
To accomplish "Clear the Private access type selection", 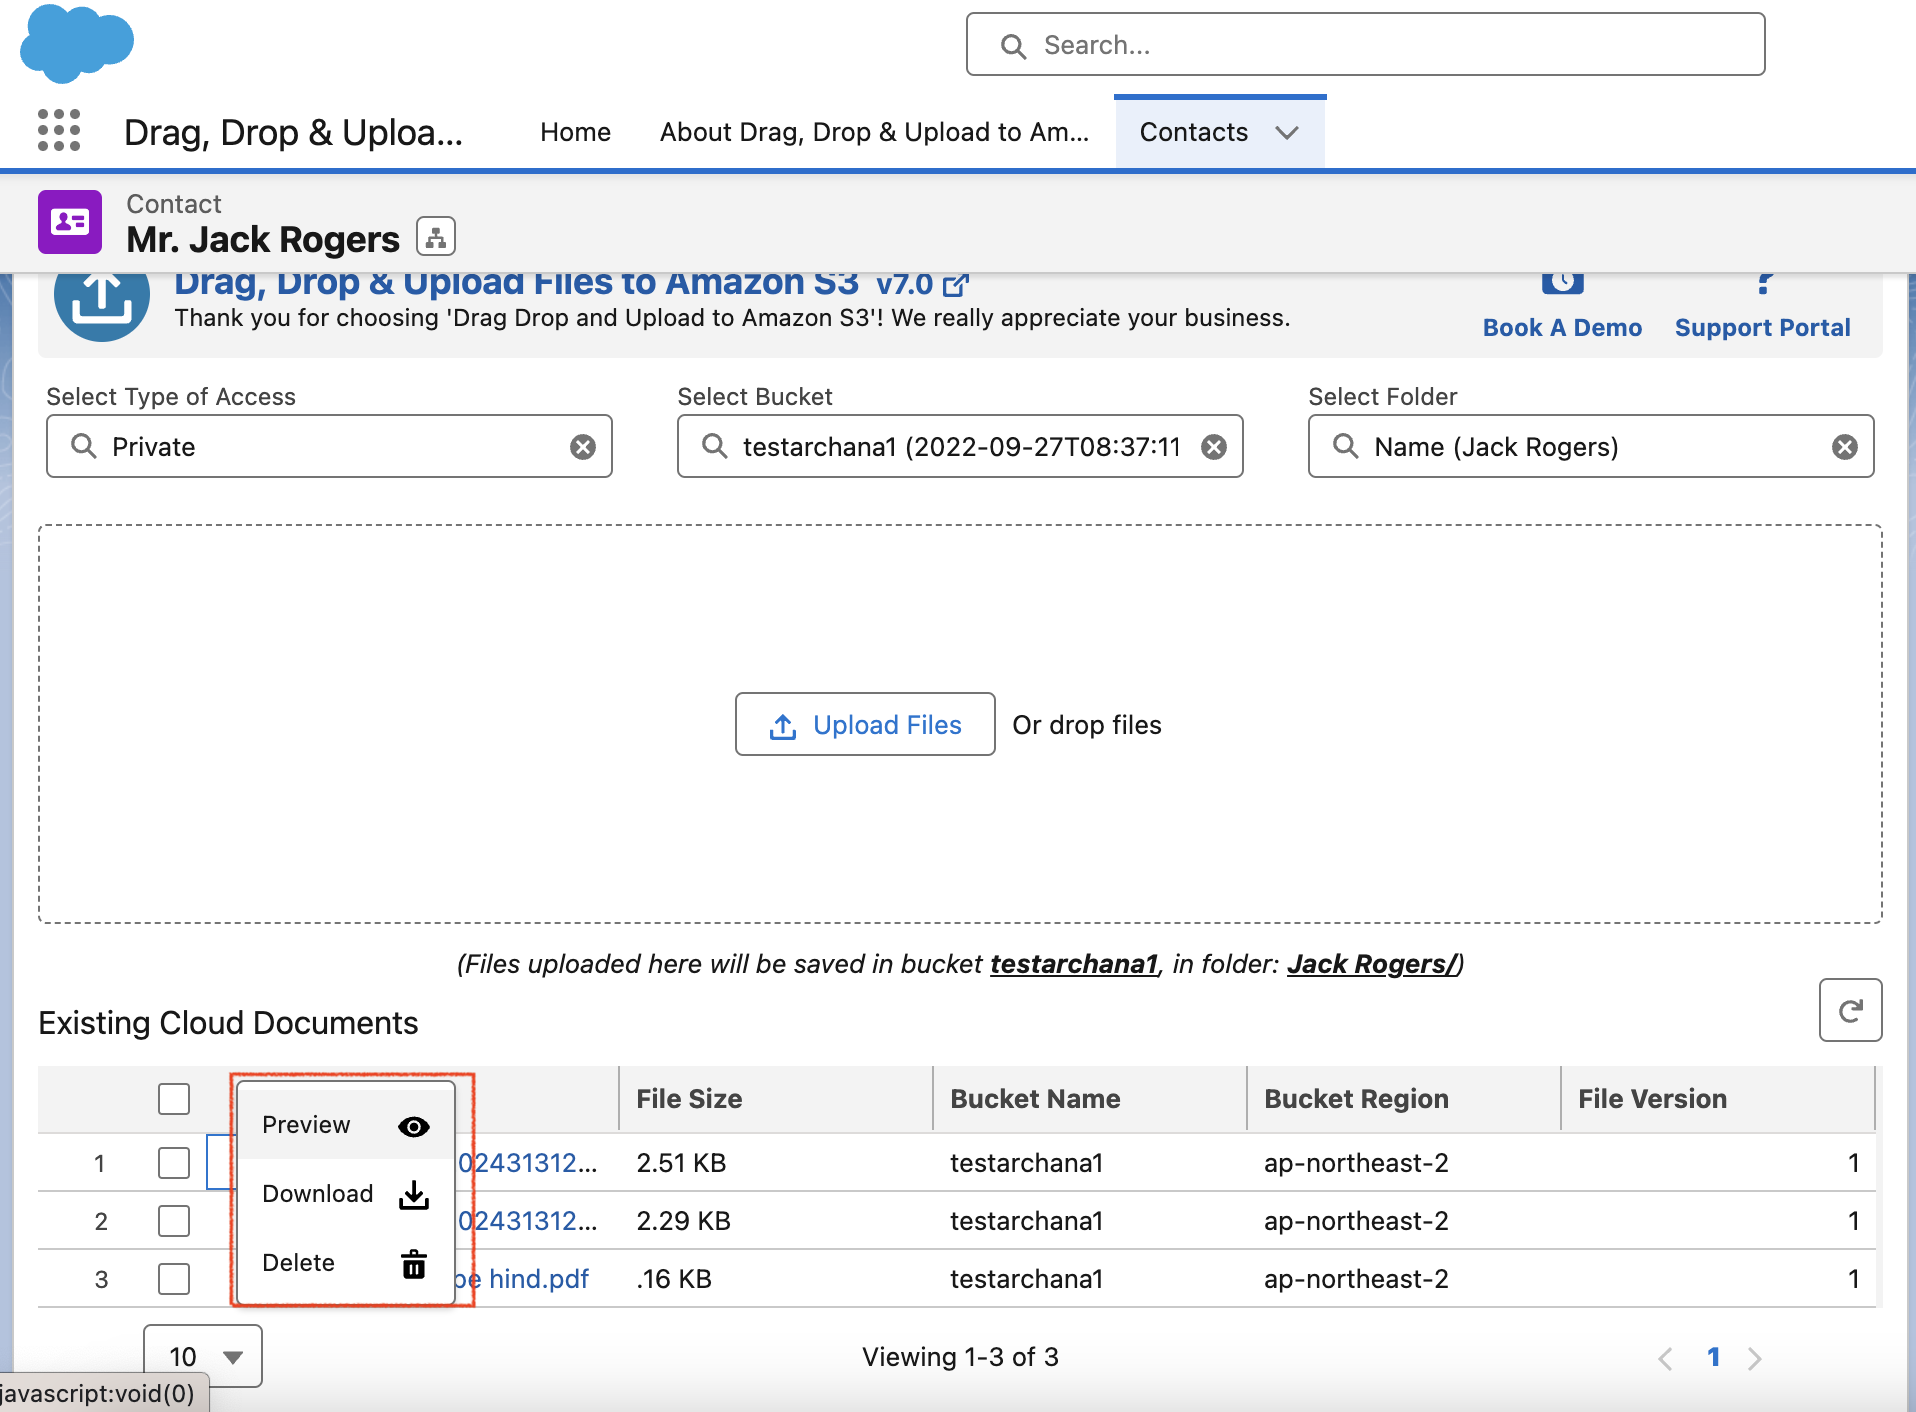I will [x=583, y=447].
